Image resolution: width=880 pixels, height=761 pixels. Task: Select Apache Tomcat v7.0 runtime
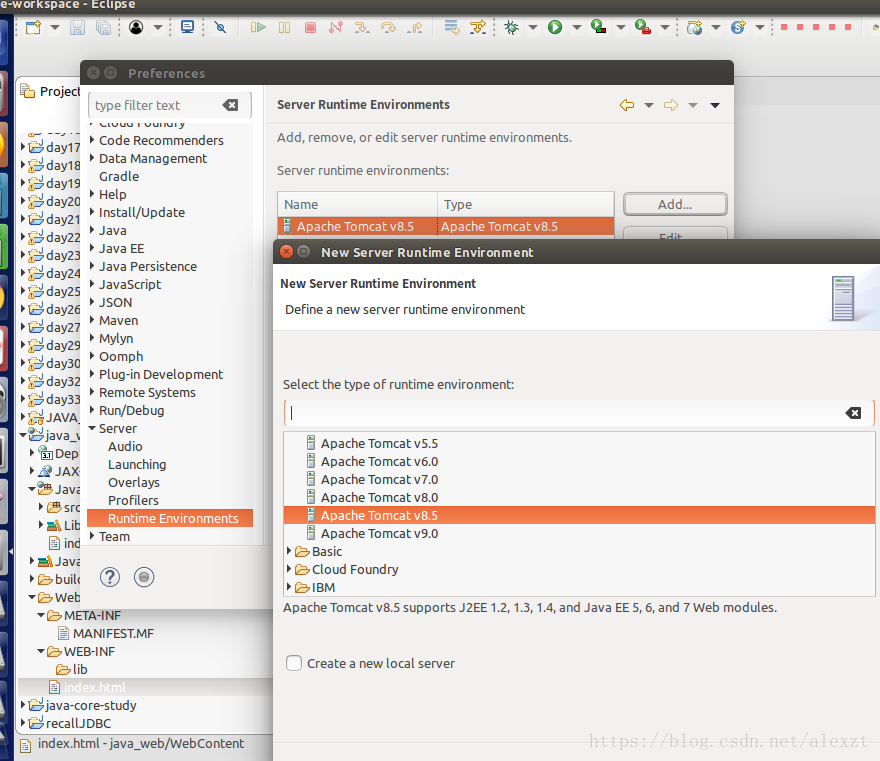click(379, 479)
